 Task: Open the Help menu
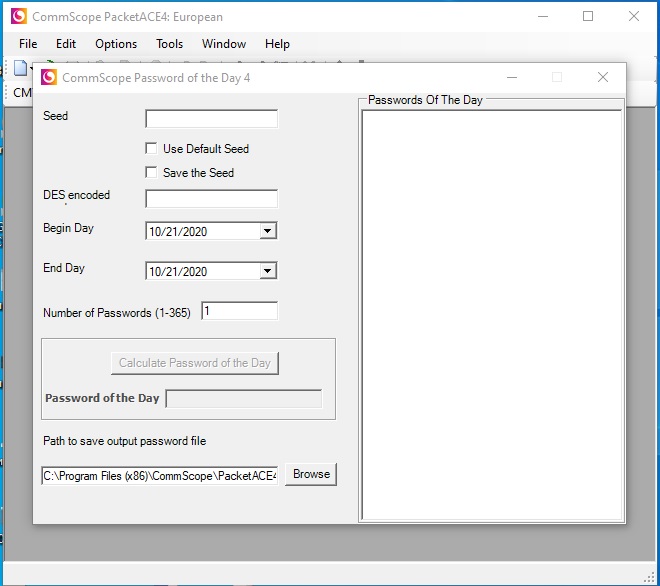pos(277,44)
